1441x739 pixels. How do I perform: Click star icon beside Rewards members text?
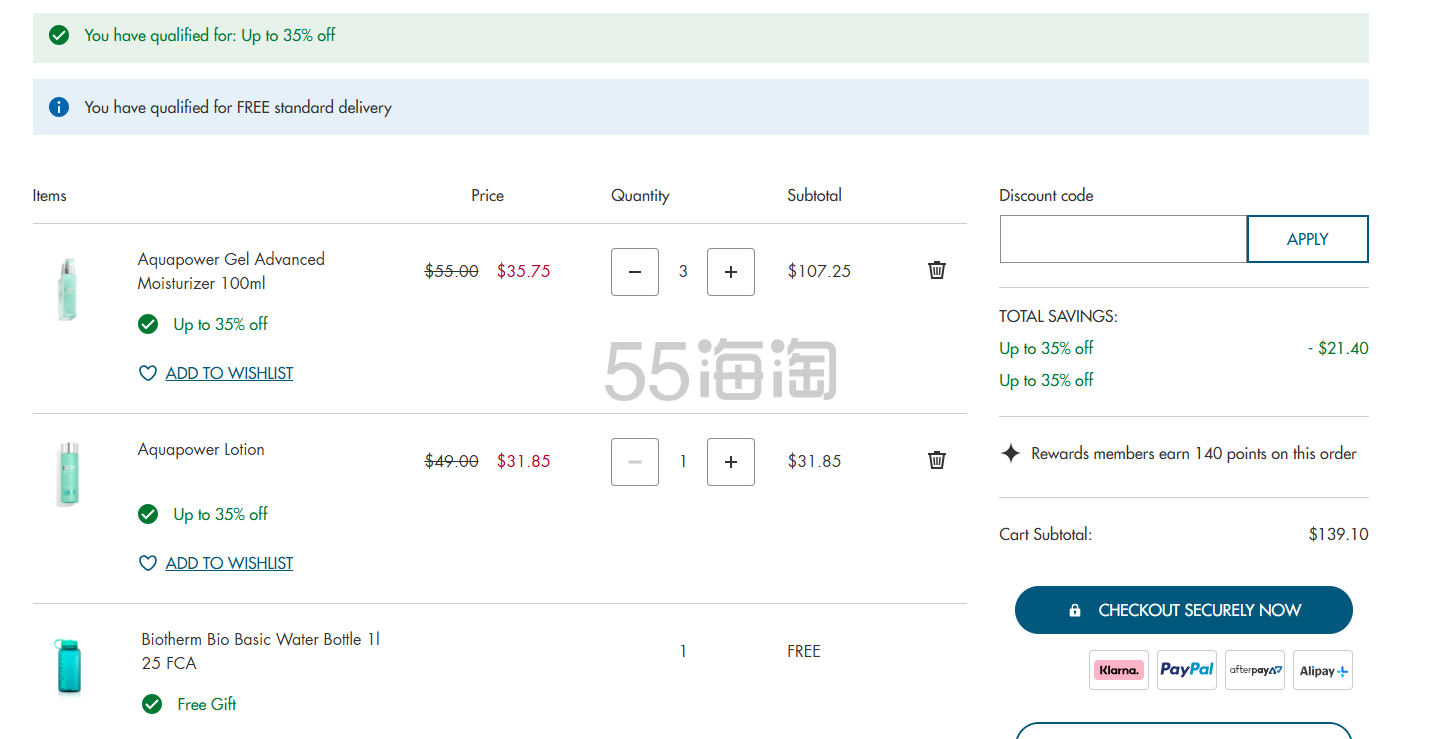[1011, 453]
